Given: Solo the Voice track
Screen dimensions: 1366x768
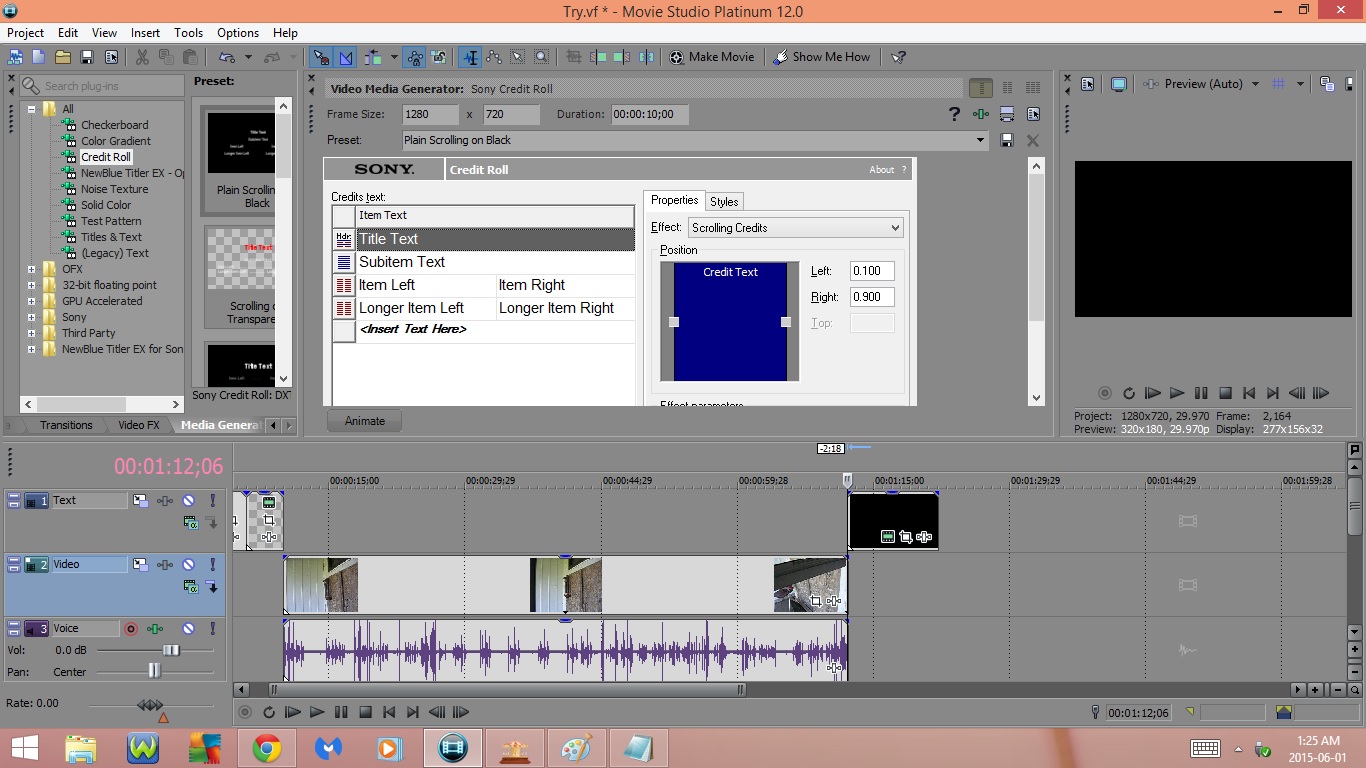Looking at the screenshot, I should coord(212,629).
